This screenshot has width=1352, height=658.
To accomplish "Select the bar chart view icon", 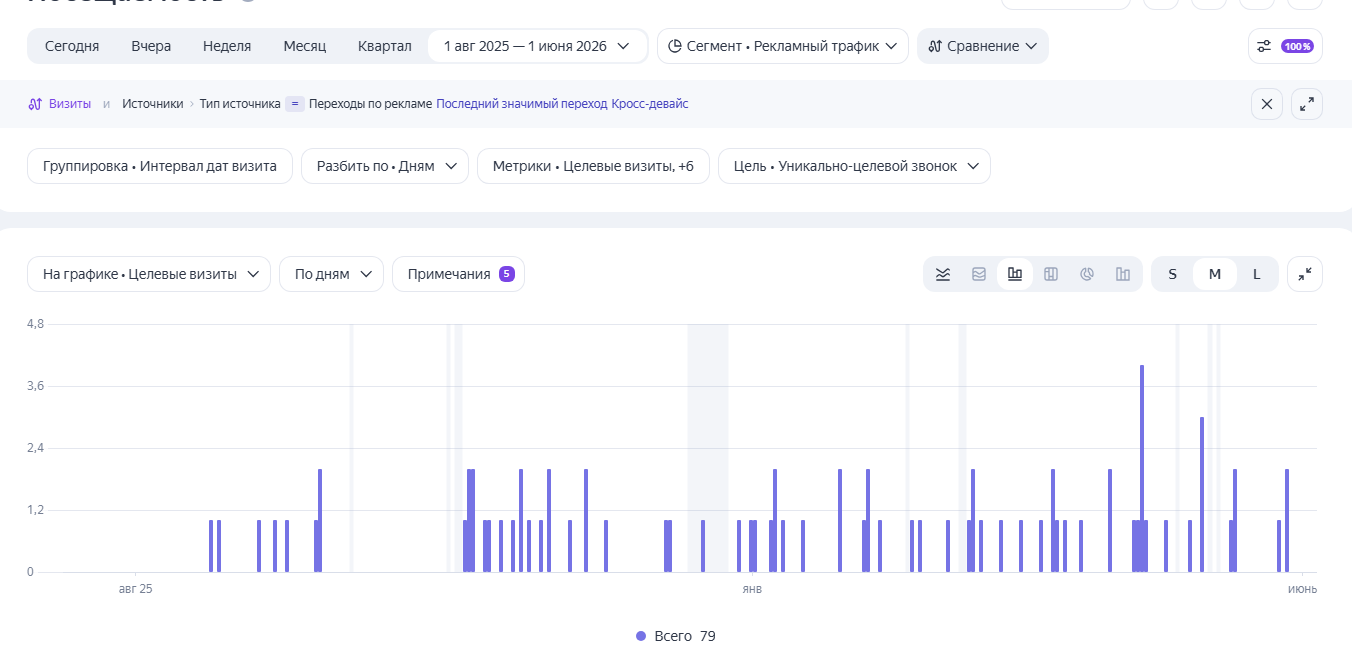I will pyautogui.click(x=1015, y=274).
